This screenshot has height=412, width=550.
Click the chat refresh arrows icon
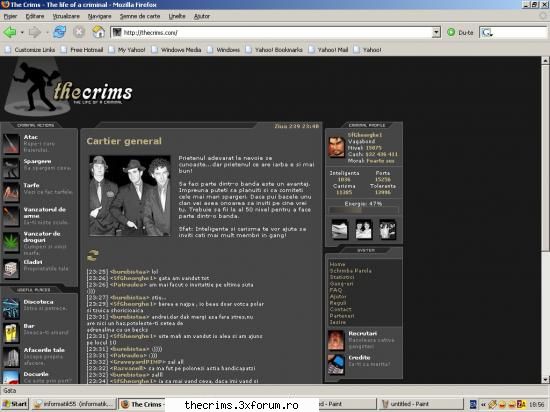pyautogui.click(x=93, y=255)
